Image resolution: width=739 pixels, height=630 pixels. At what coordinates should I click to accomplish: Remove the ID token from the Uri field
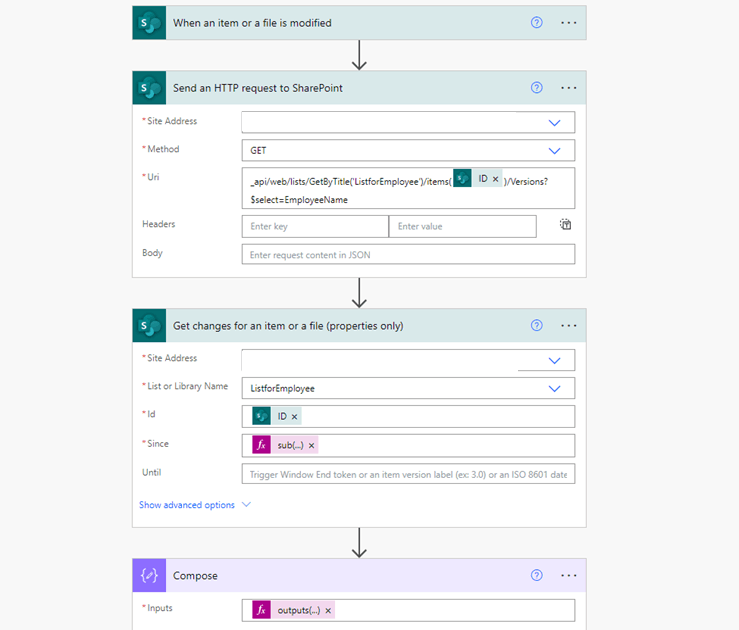495,179
